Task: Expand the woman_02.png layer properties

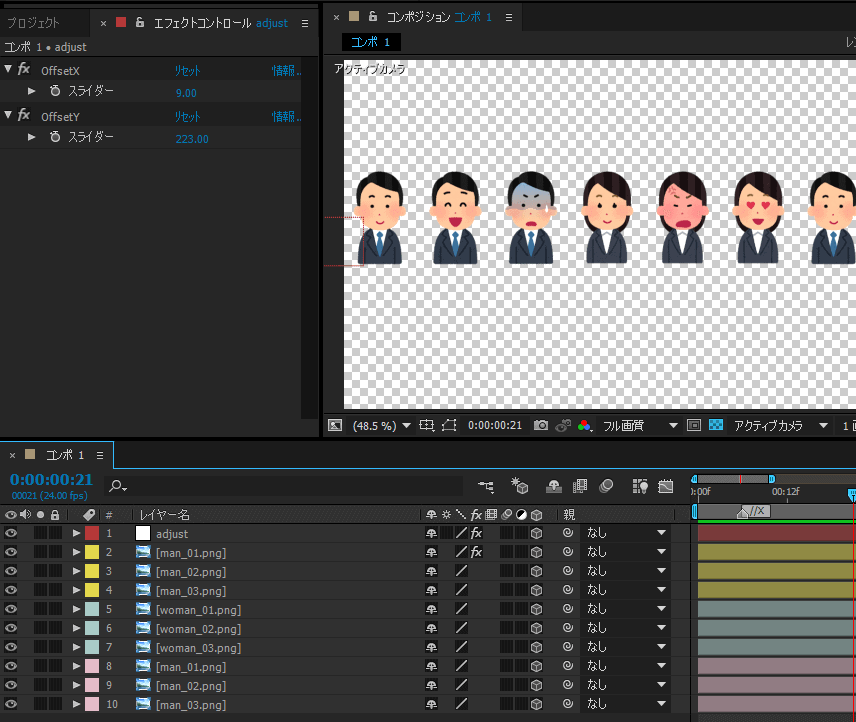Action: (x=76, y=628)
